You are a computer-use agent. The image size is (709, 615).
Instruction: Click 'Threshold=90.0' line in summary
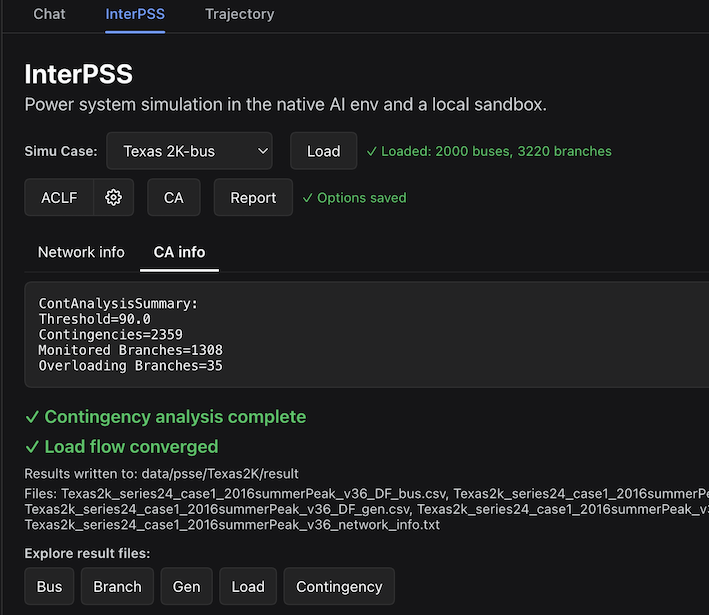tap(95, 319)
